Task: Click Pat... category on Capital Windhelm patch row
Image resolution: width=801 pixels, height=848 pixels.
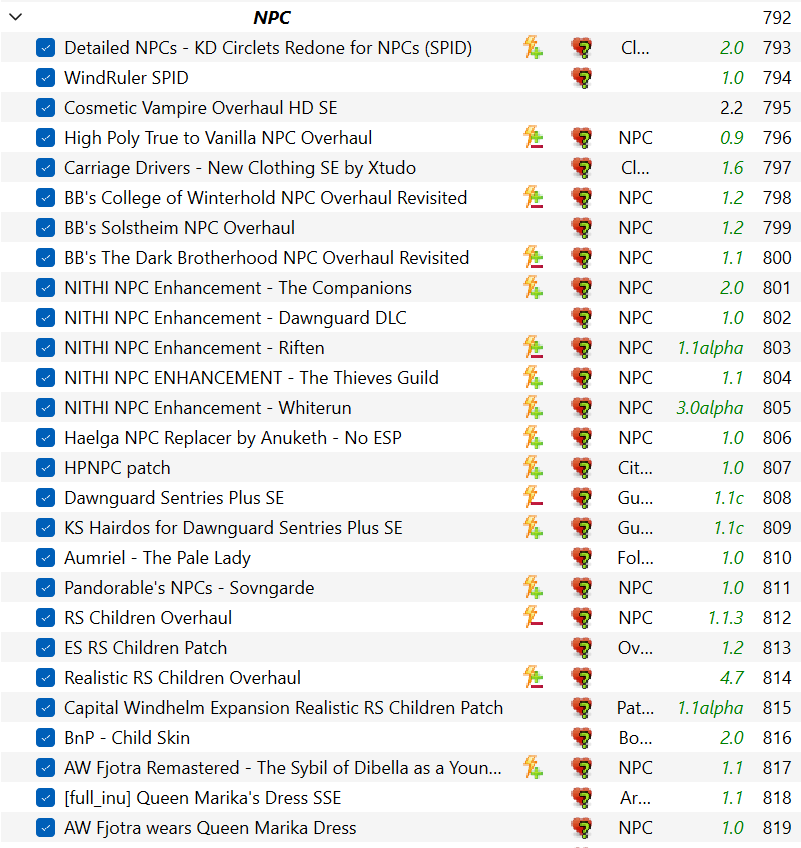Action: (x=635, y=708)
